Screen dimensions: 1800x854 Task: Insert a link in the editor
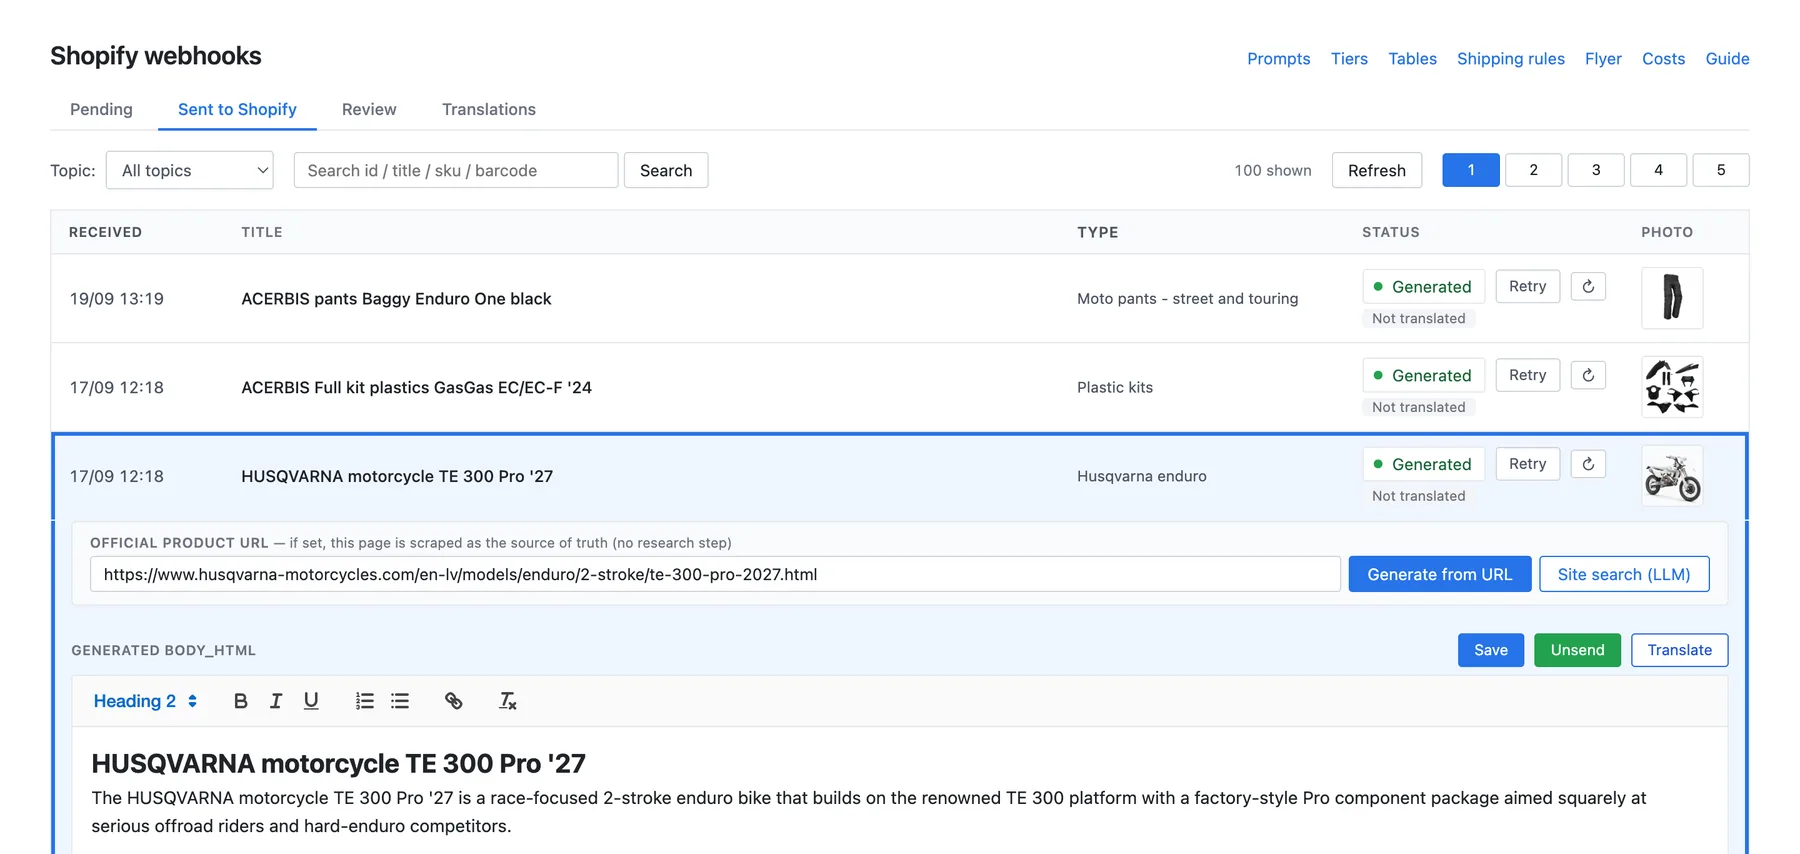(453, 701)
